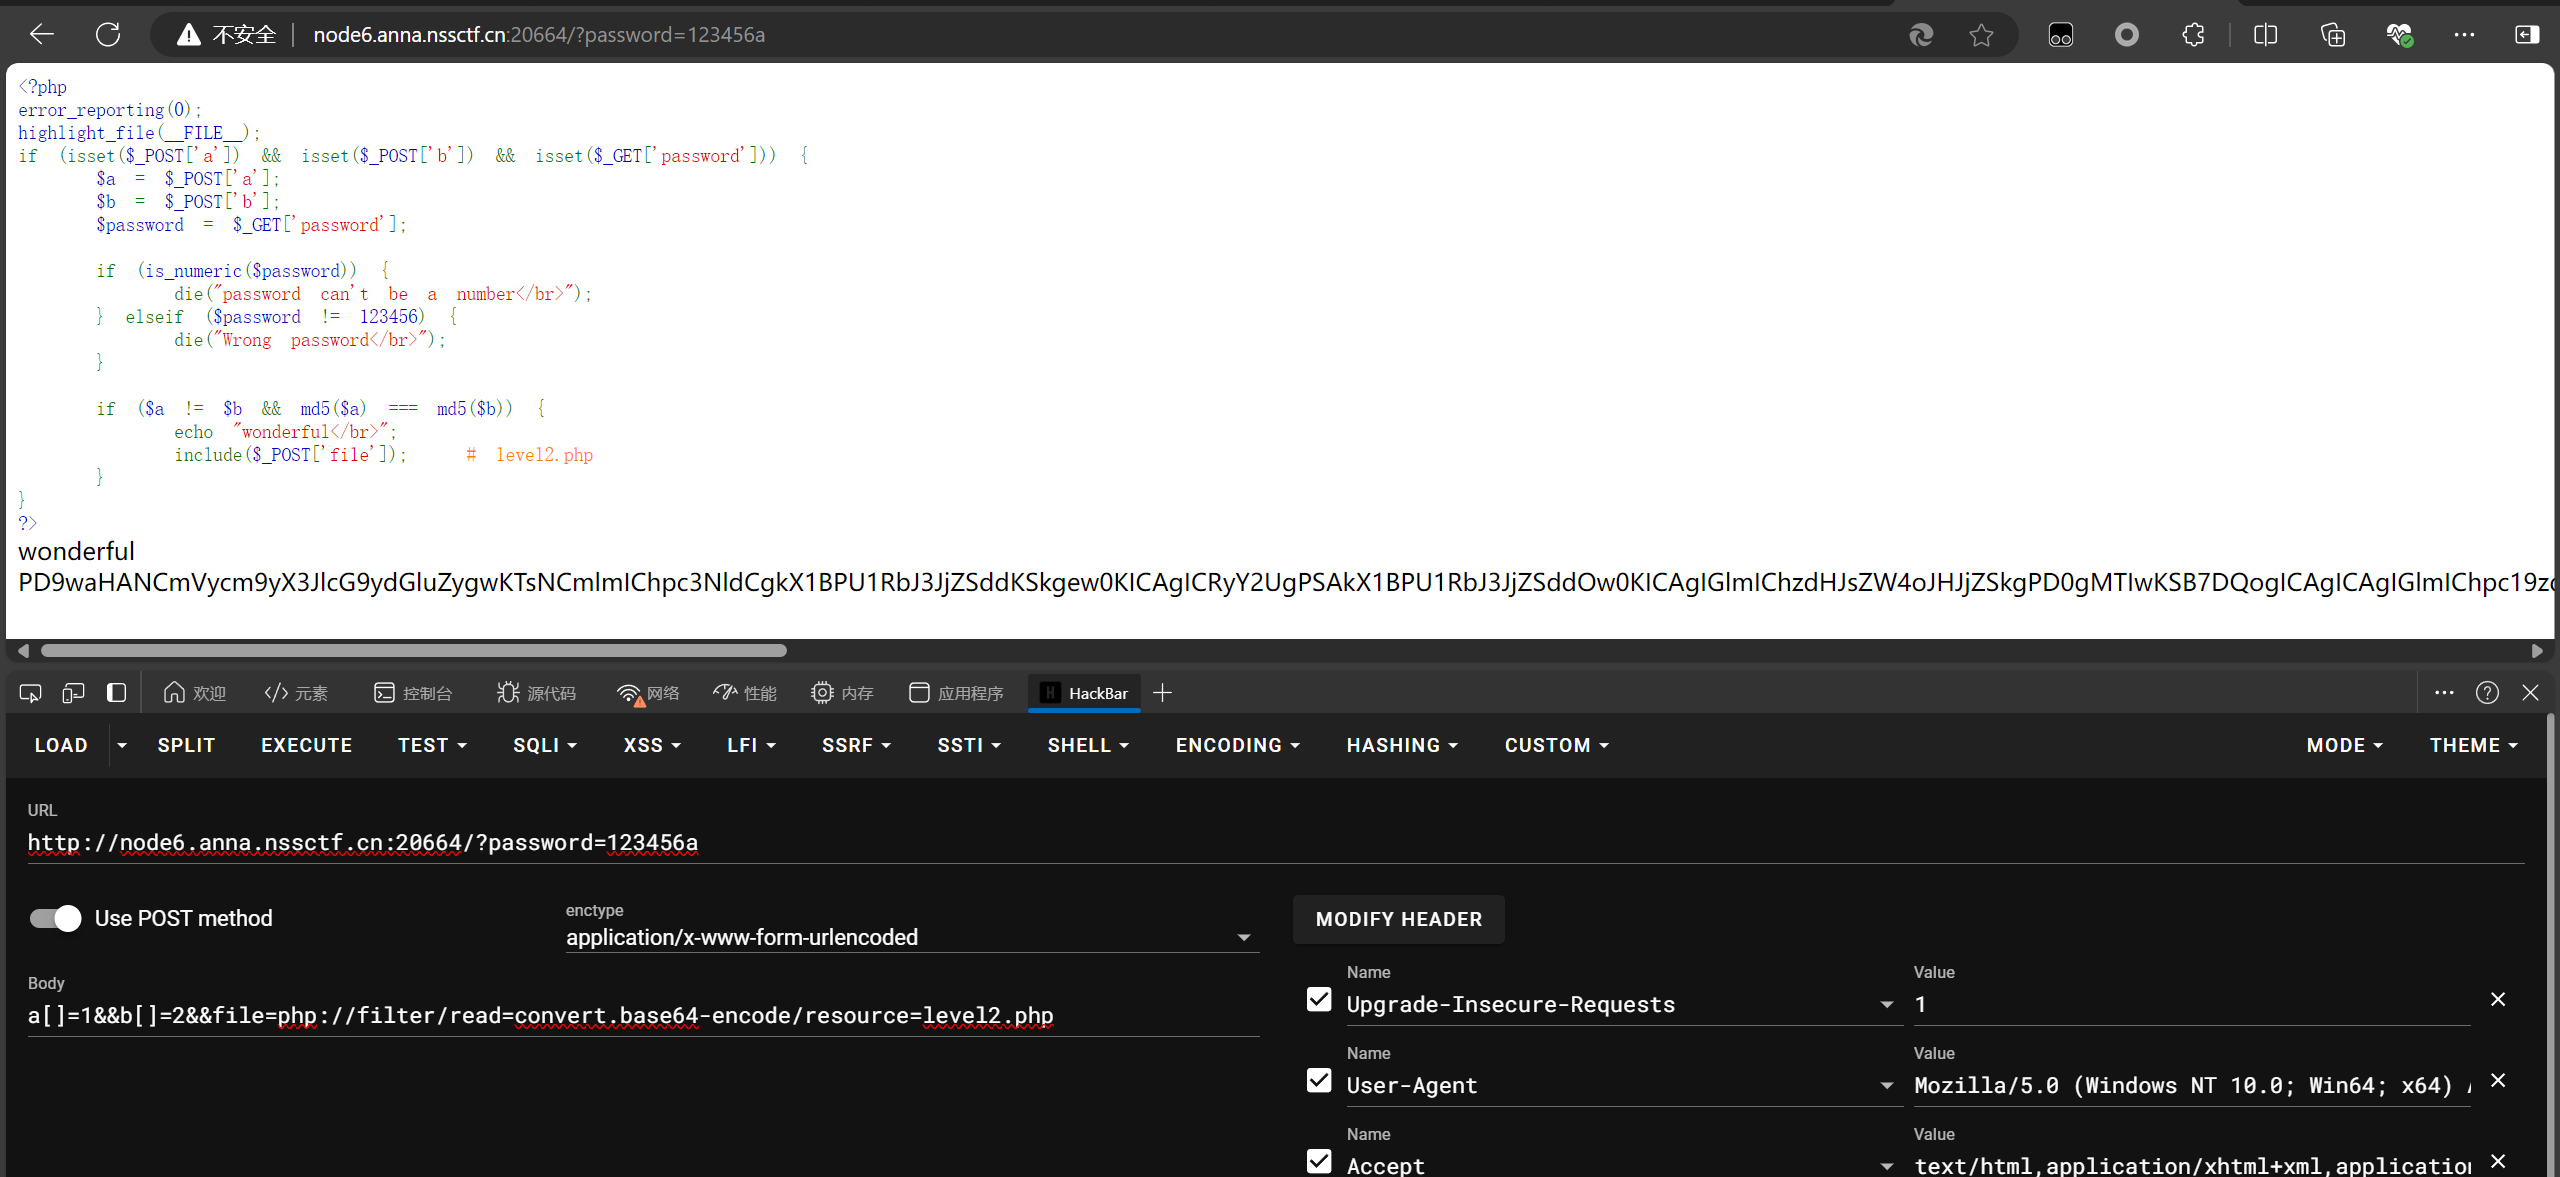
Task: Open the browser extensions puzzle icon
Action: (x=2193, y=35)
